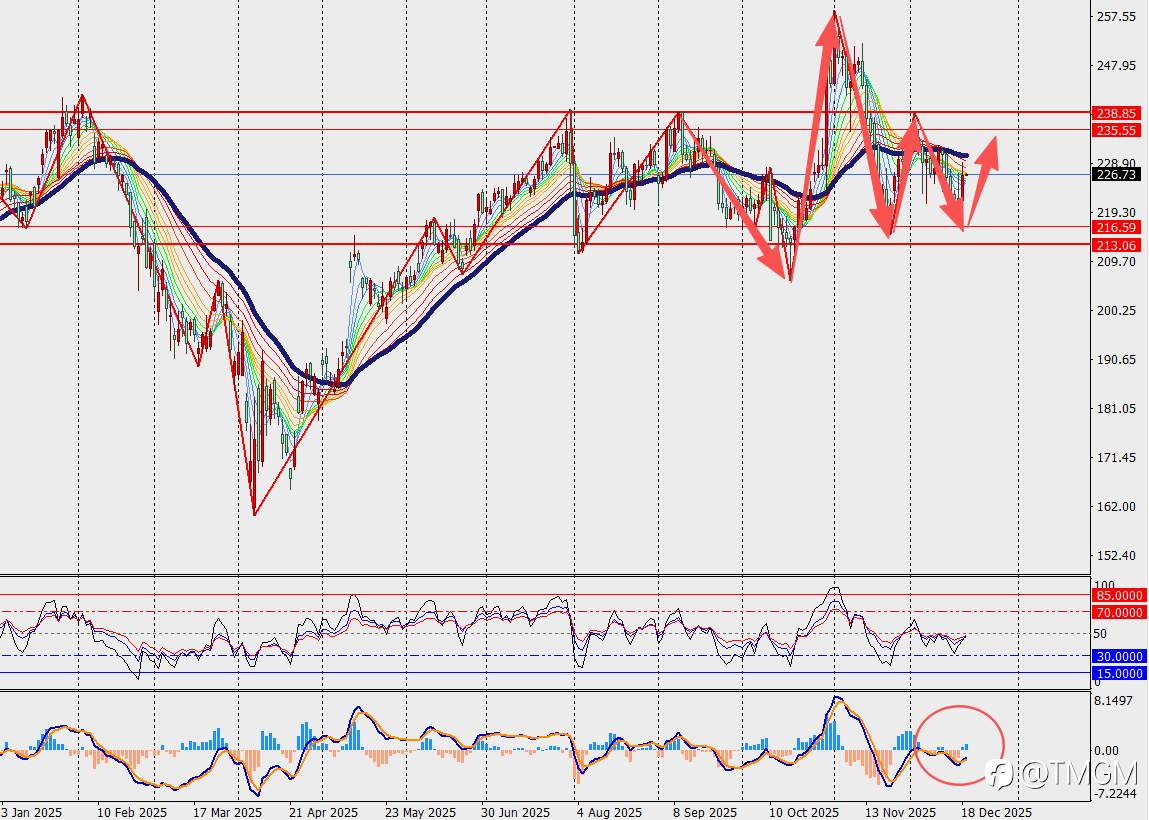Click the 23 May 2025 date label
Viewport: 1149px width, 820px height.
(420, 813)
